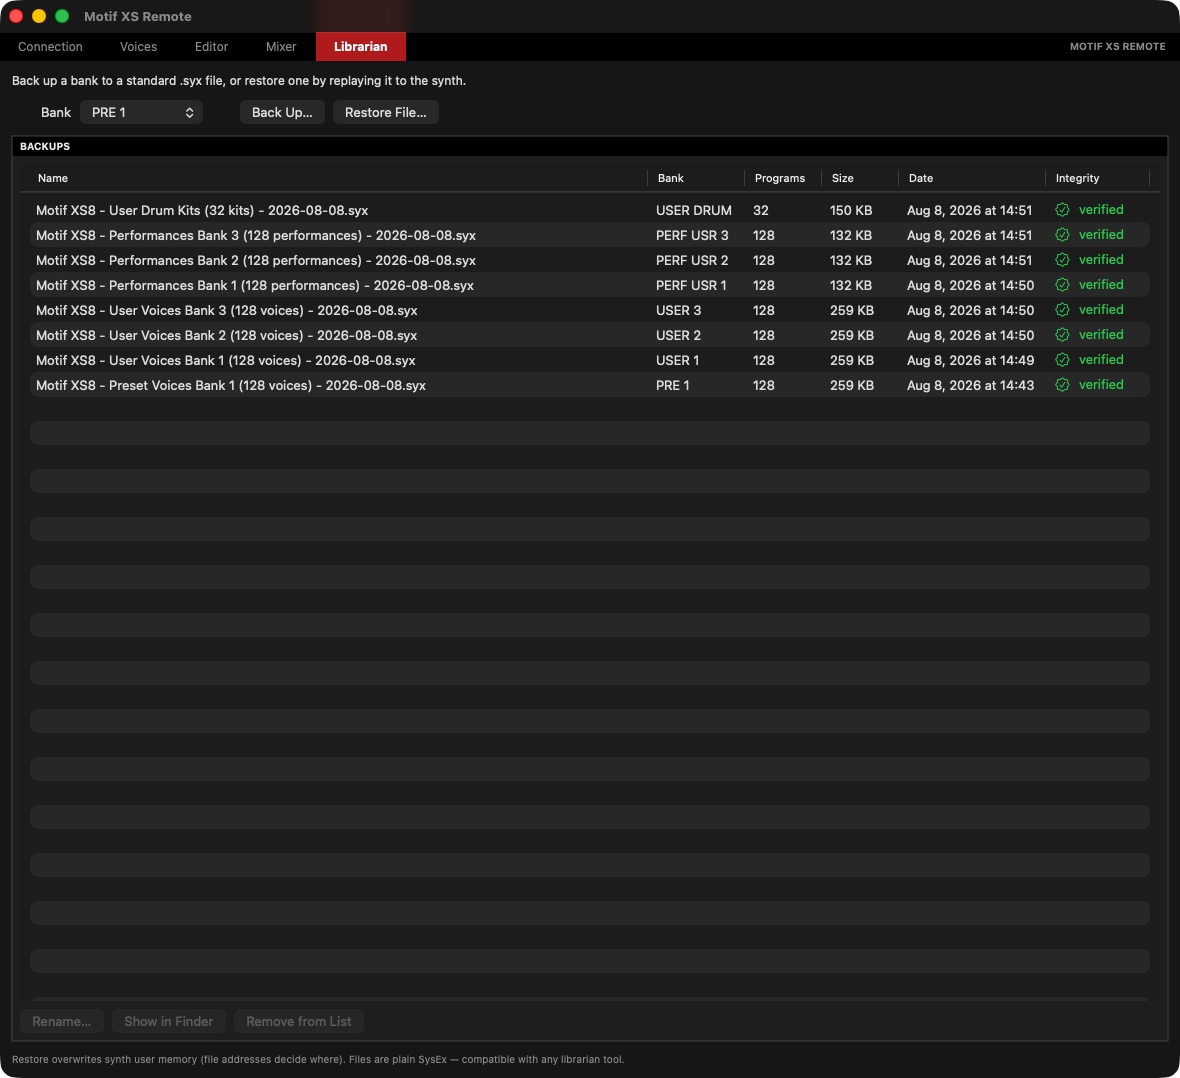
Task: Click the USER 3 bank cell
Action: (678, 309)
